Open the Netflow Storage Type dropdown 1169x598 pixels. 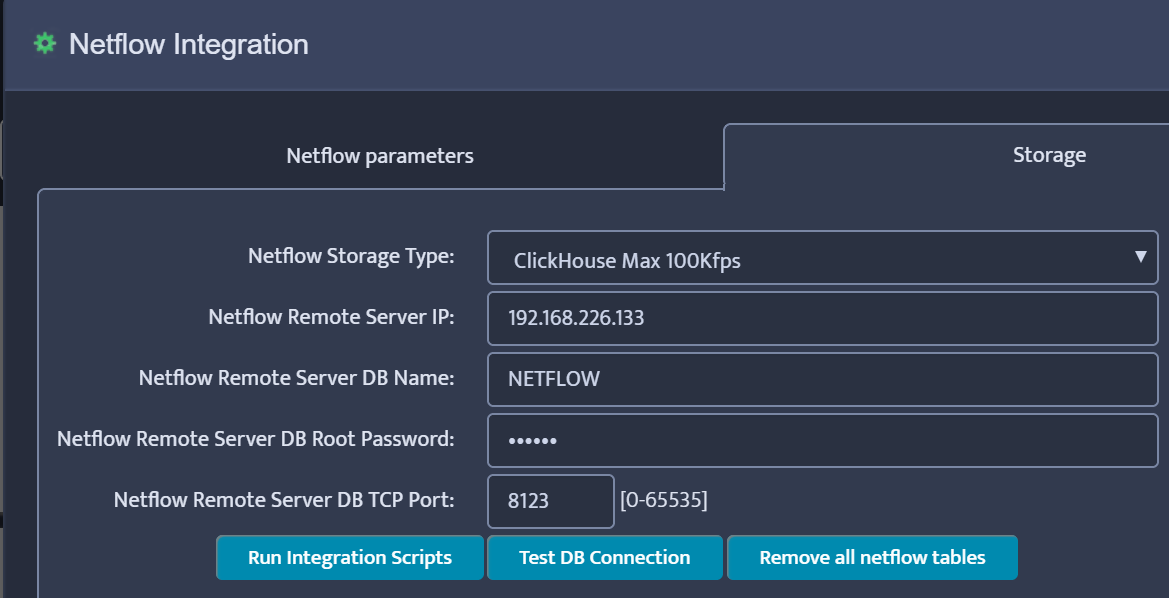click(822, 257)
